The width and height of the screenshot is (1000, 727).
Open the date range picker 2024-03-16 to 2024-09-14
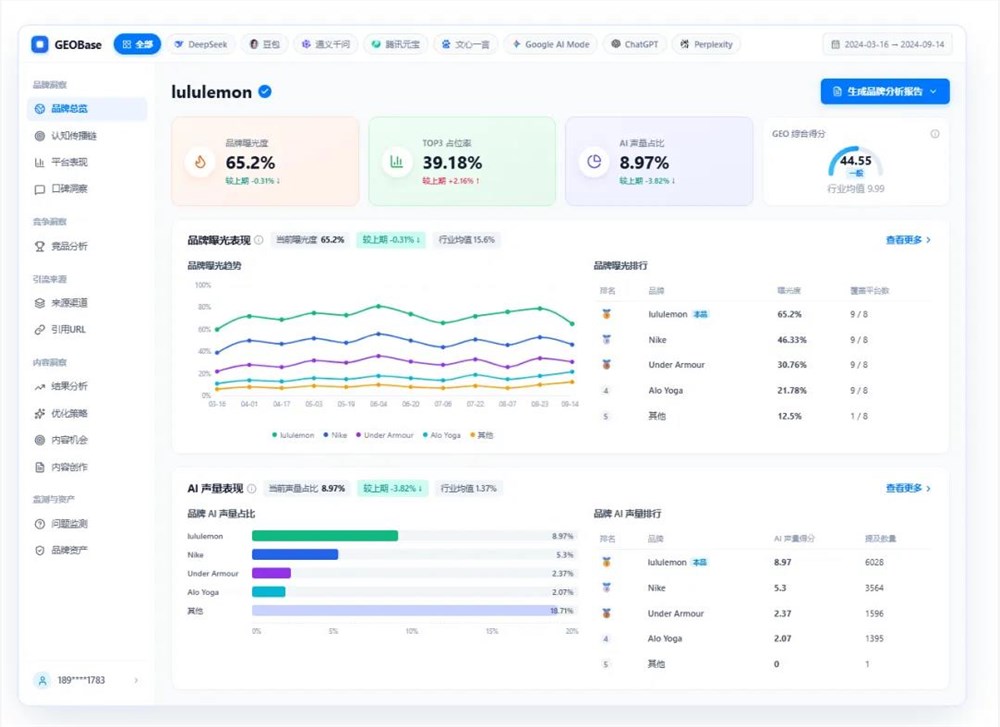[887, 45]
